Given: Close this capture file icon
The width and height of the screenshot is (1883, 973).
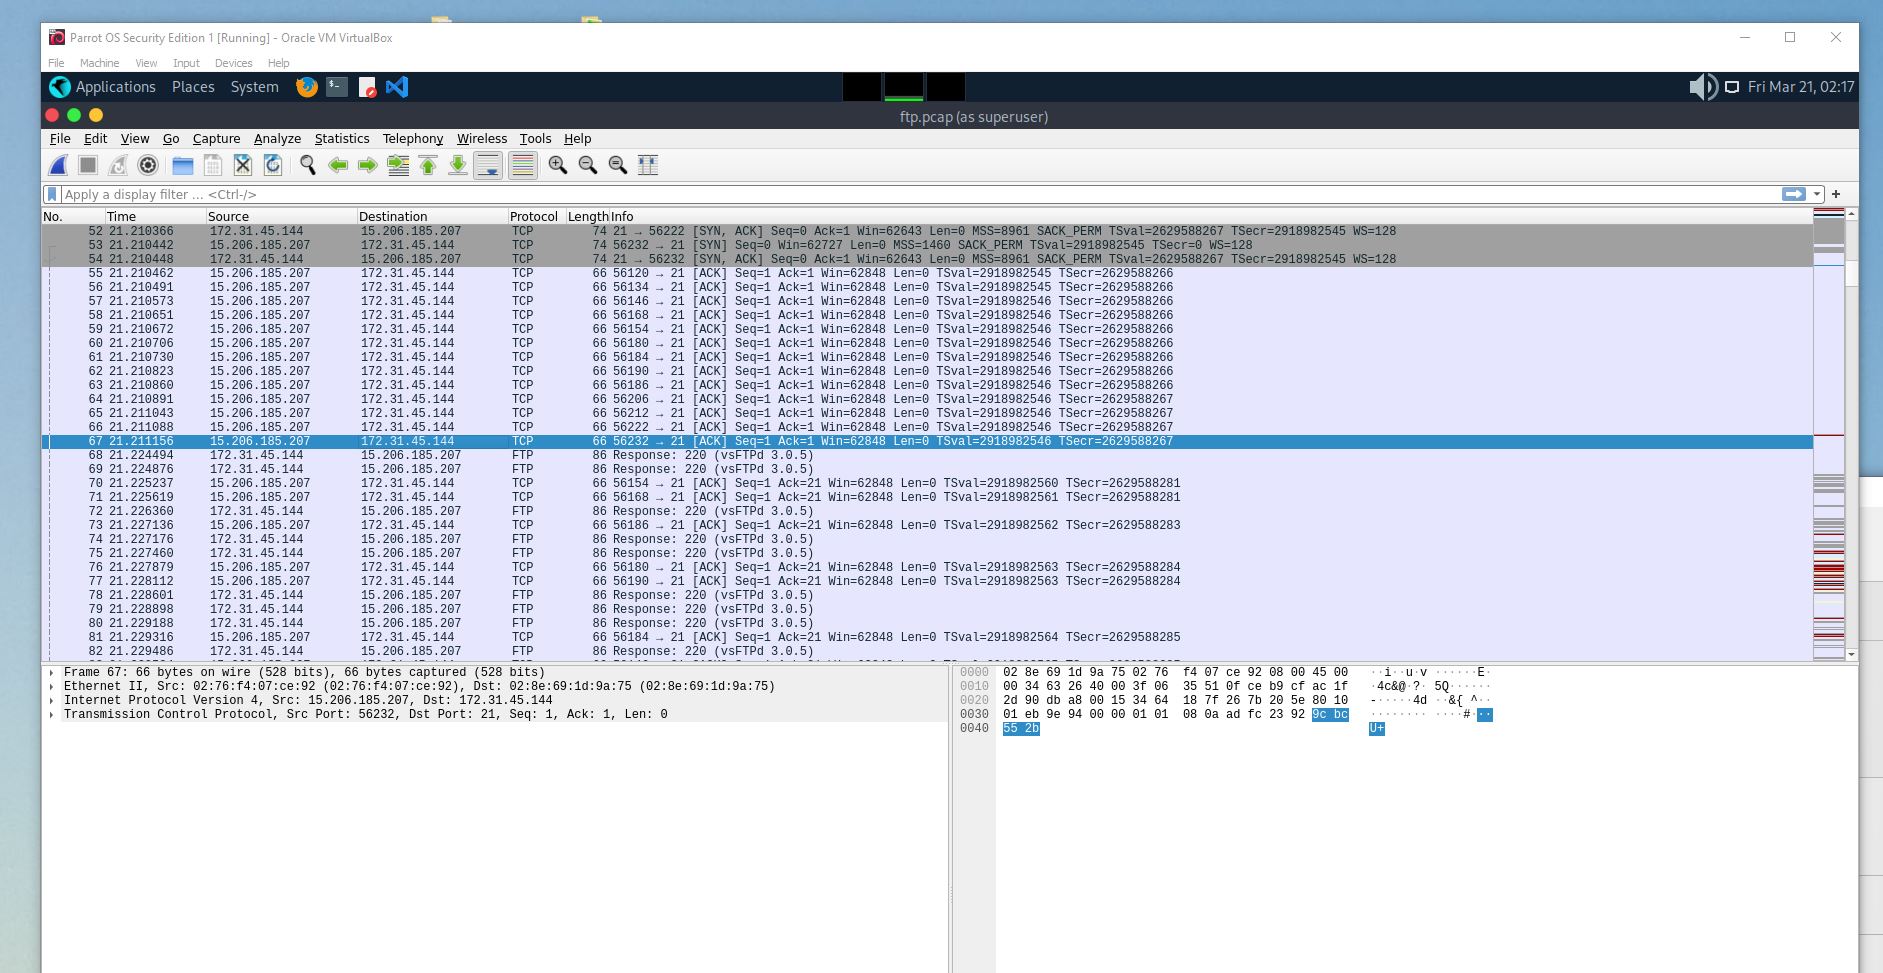Looking at the screenshot, I should coord(242,165).
